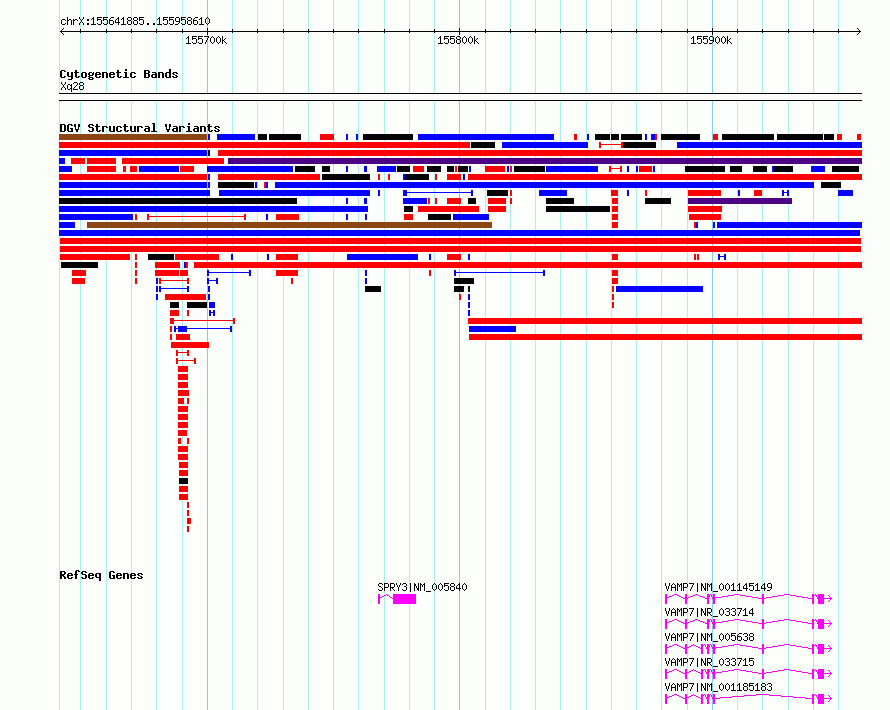Select the 155800k ruler label
Viewport: 890px width, 710px height.
point(457,40)
